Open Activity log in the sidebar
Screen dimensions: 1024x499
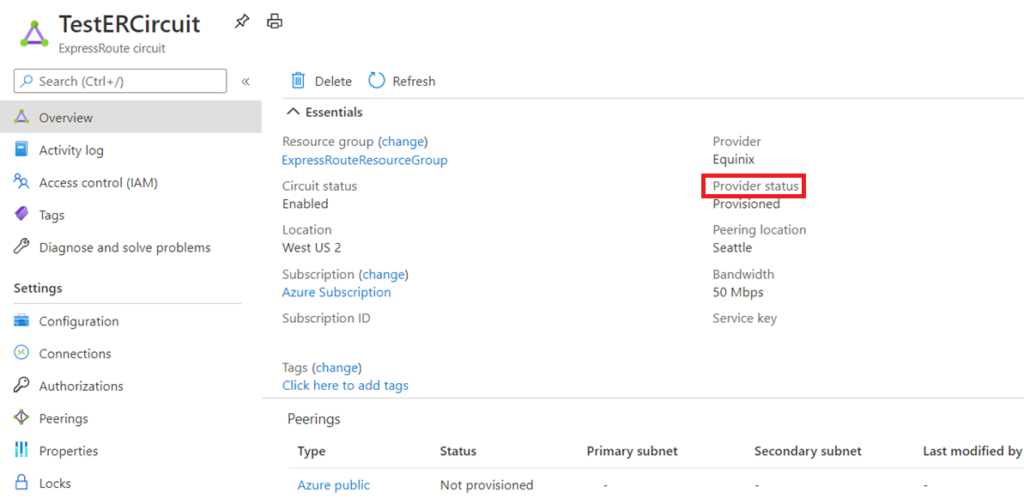tap(131, 150)
